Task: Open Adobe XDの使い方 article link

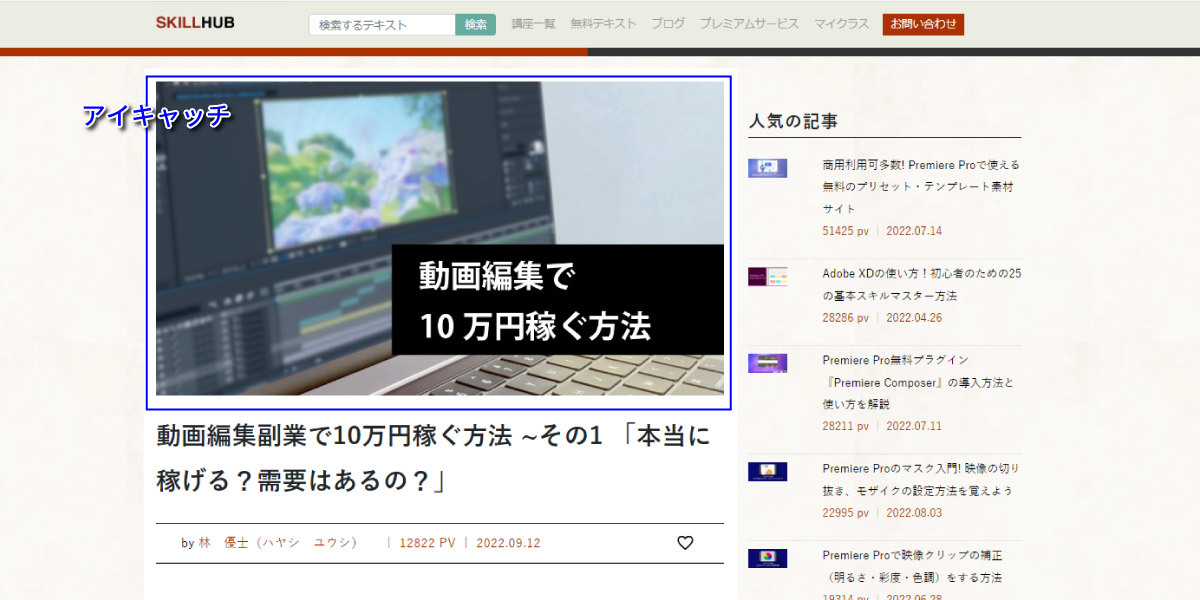Action: pyautogui.click(x=921, y=285)
